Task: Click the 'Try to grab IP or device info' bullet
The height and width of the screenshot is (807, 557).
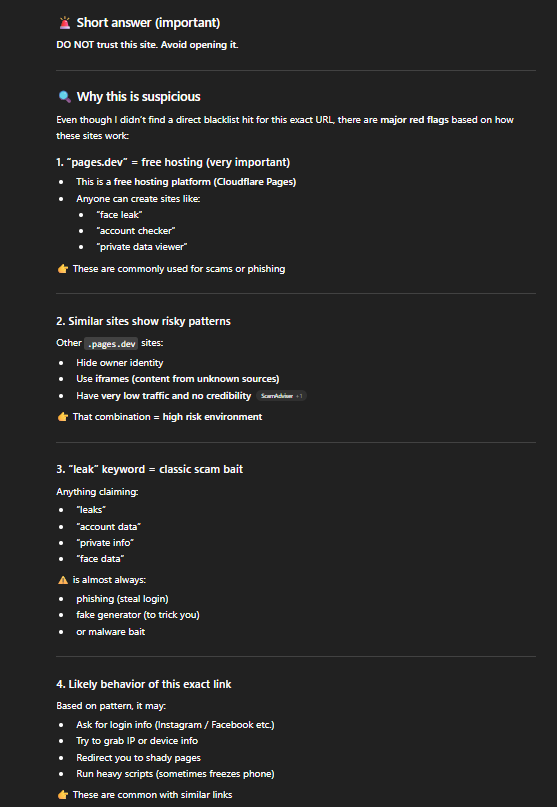Action: pos(137,741)
